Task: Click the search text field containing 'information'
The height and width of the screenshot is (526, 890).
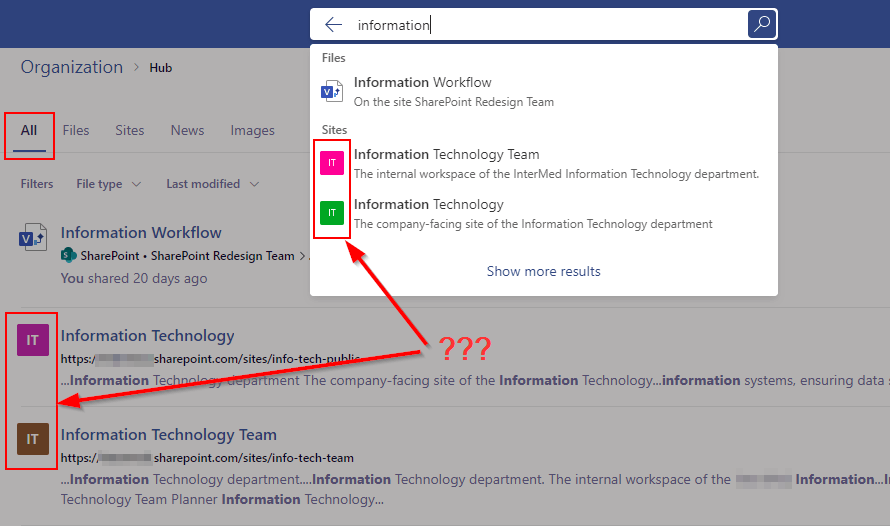Action: pos(546,25)
